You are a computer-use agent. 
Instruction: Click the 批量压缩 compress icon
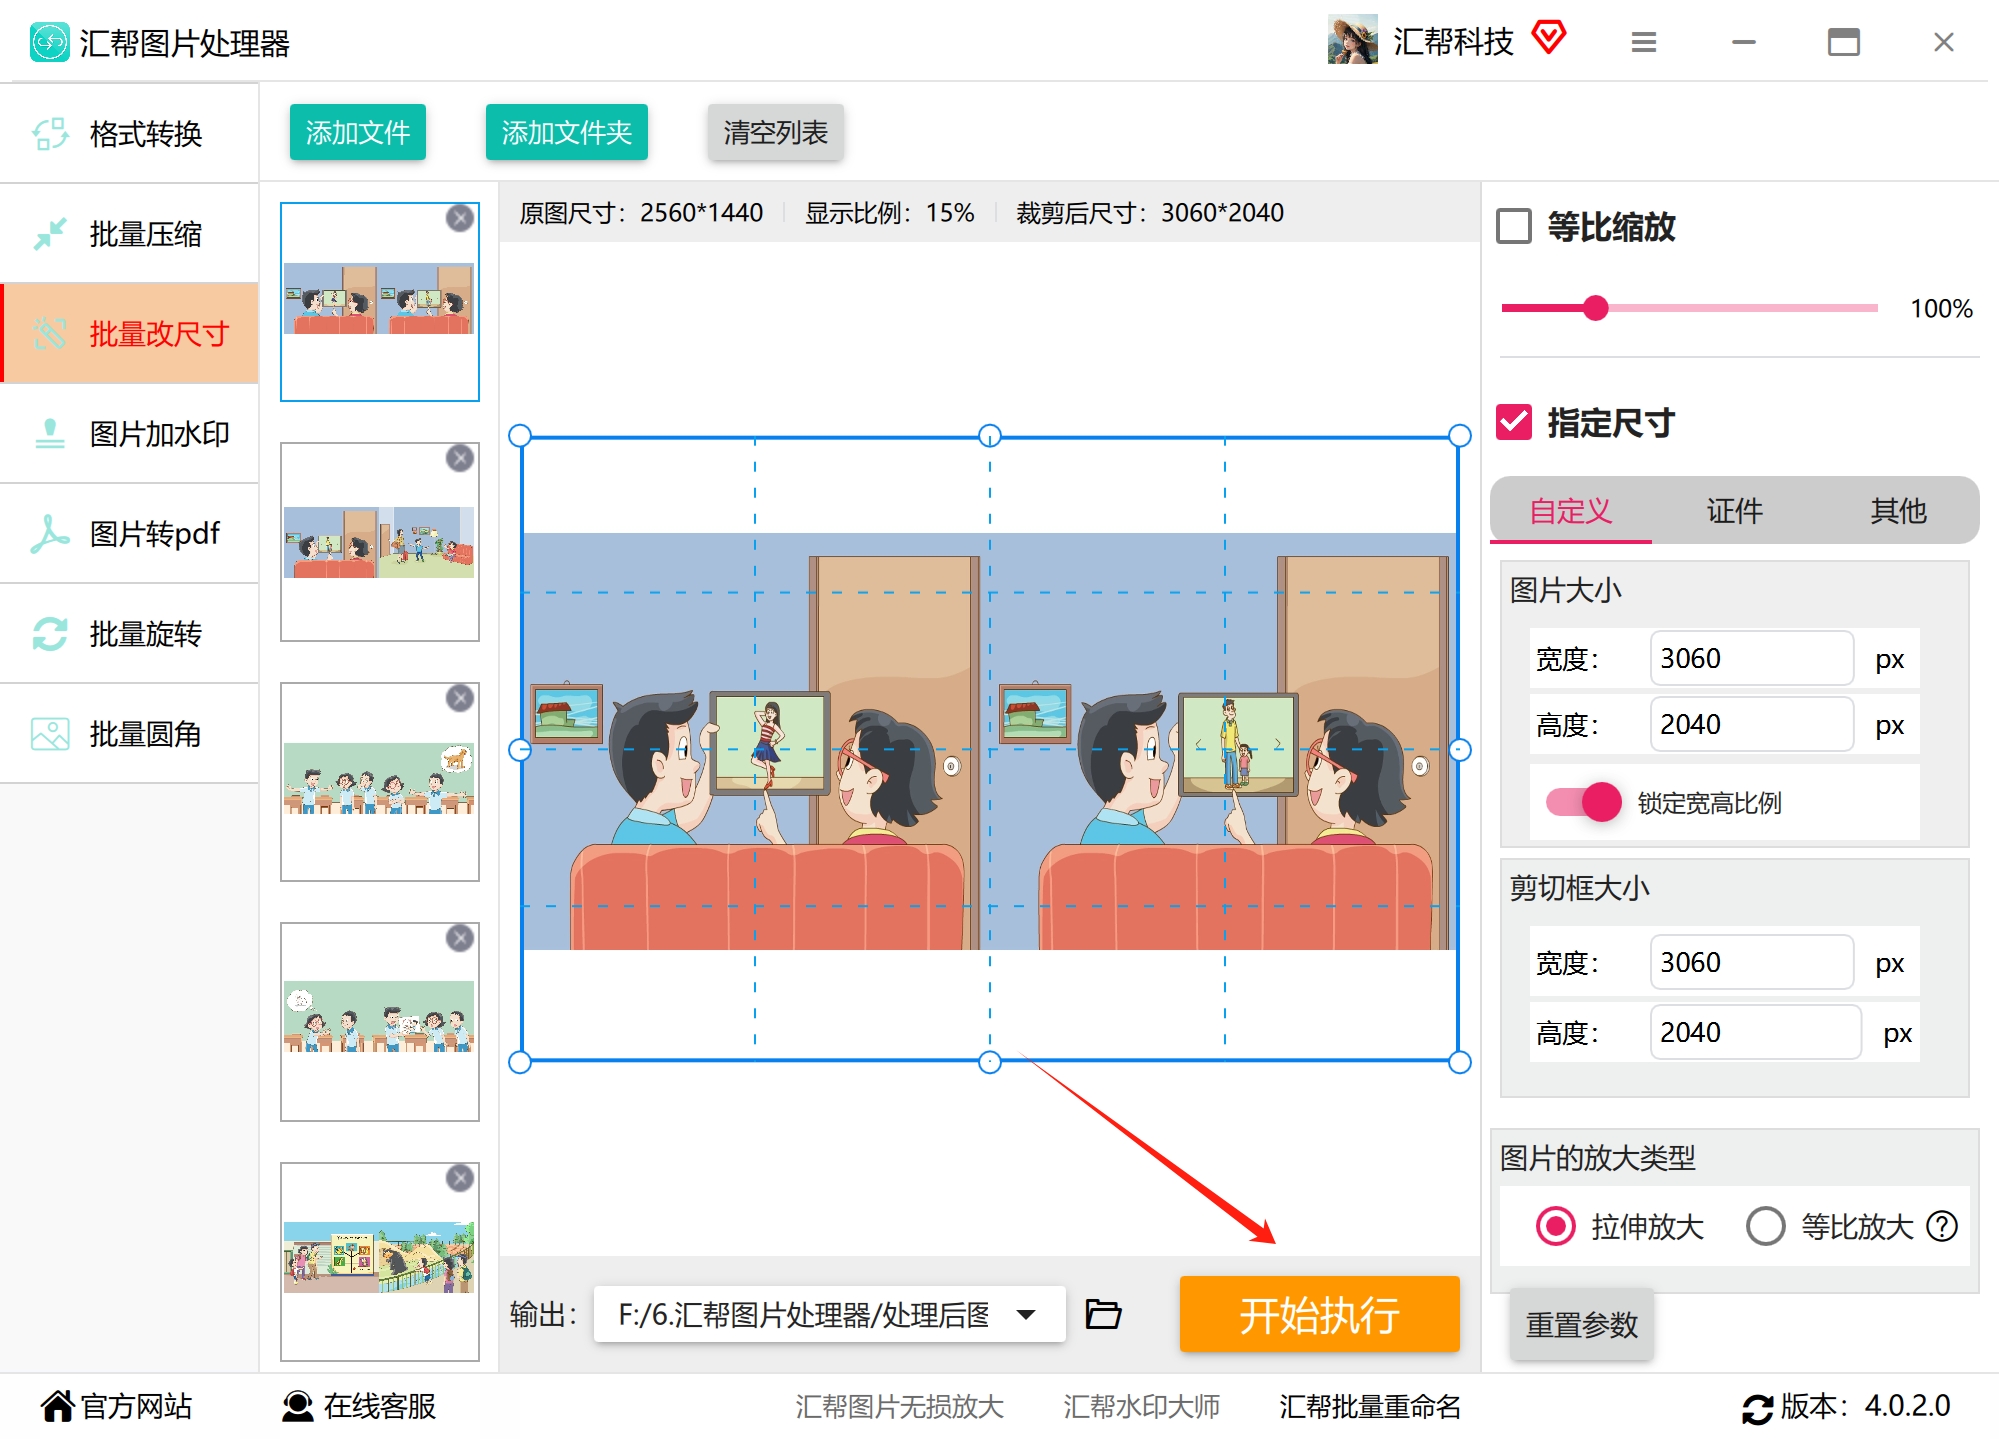coord(50,234)
